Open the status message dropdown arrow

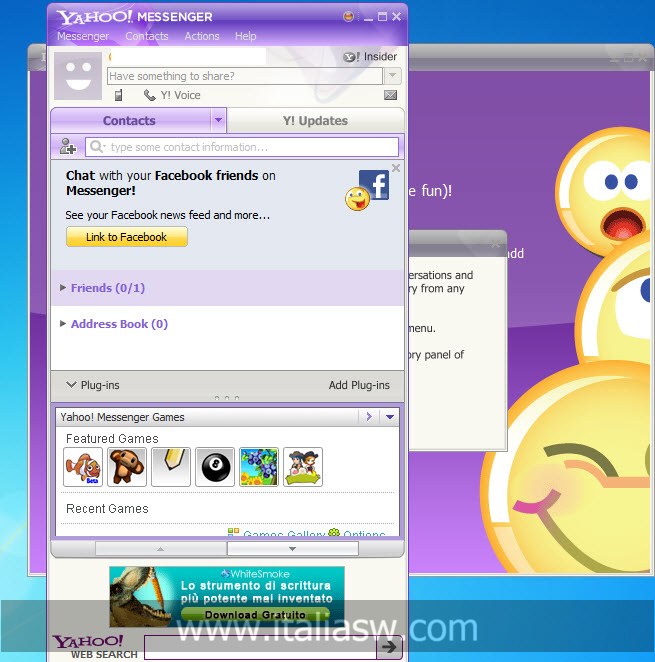click(x=392, y=76)
